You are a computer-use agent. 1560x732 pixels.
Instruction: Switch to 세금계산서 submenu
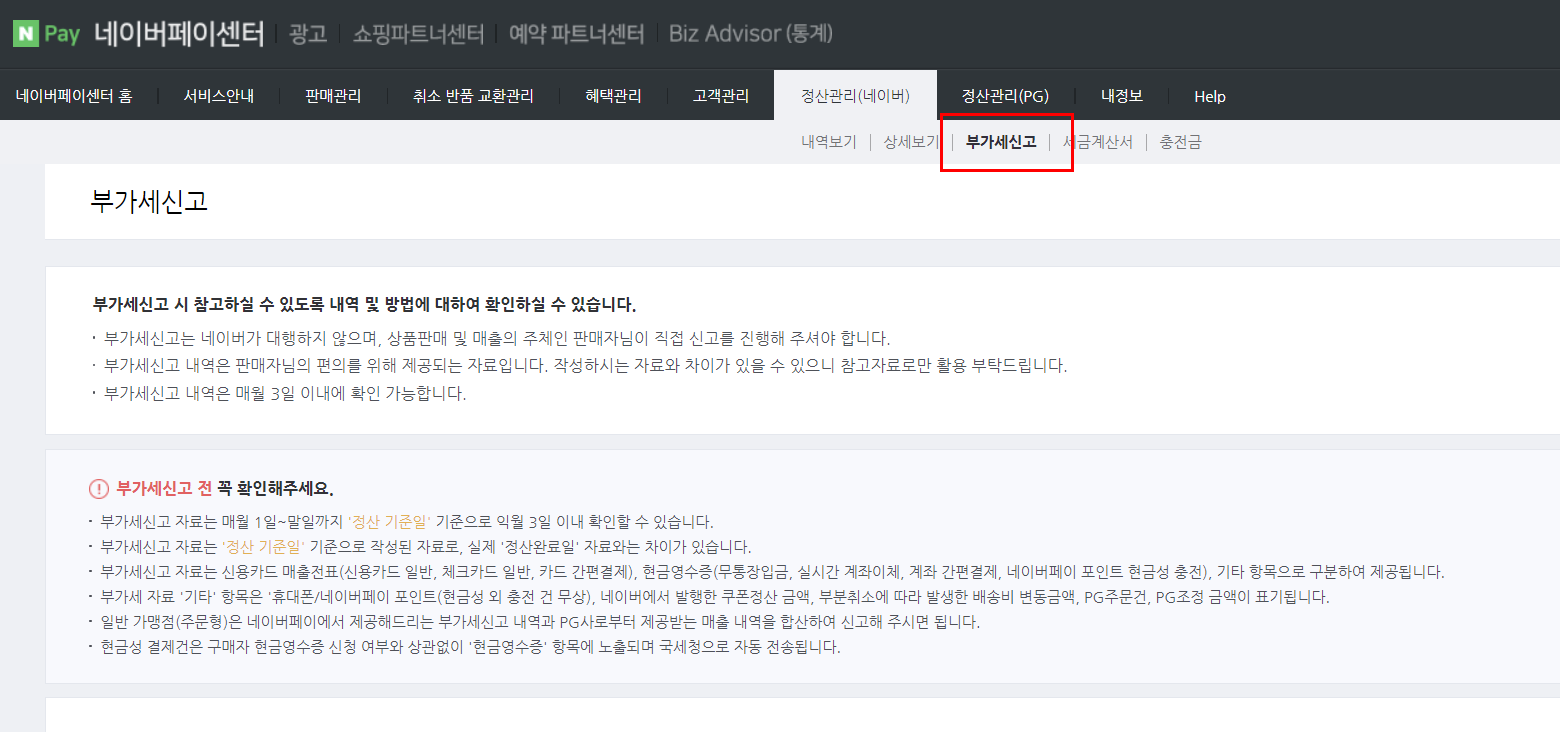click(x=1098, y=142)
